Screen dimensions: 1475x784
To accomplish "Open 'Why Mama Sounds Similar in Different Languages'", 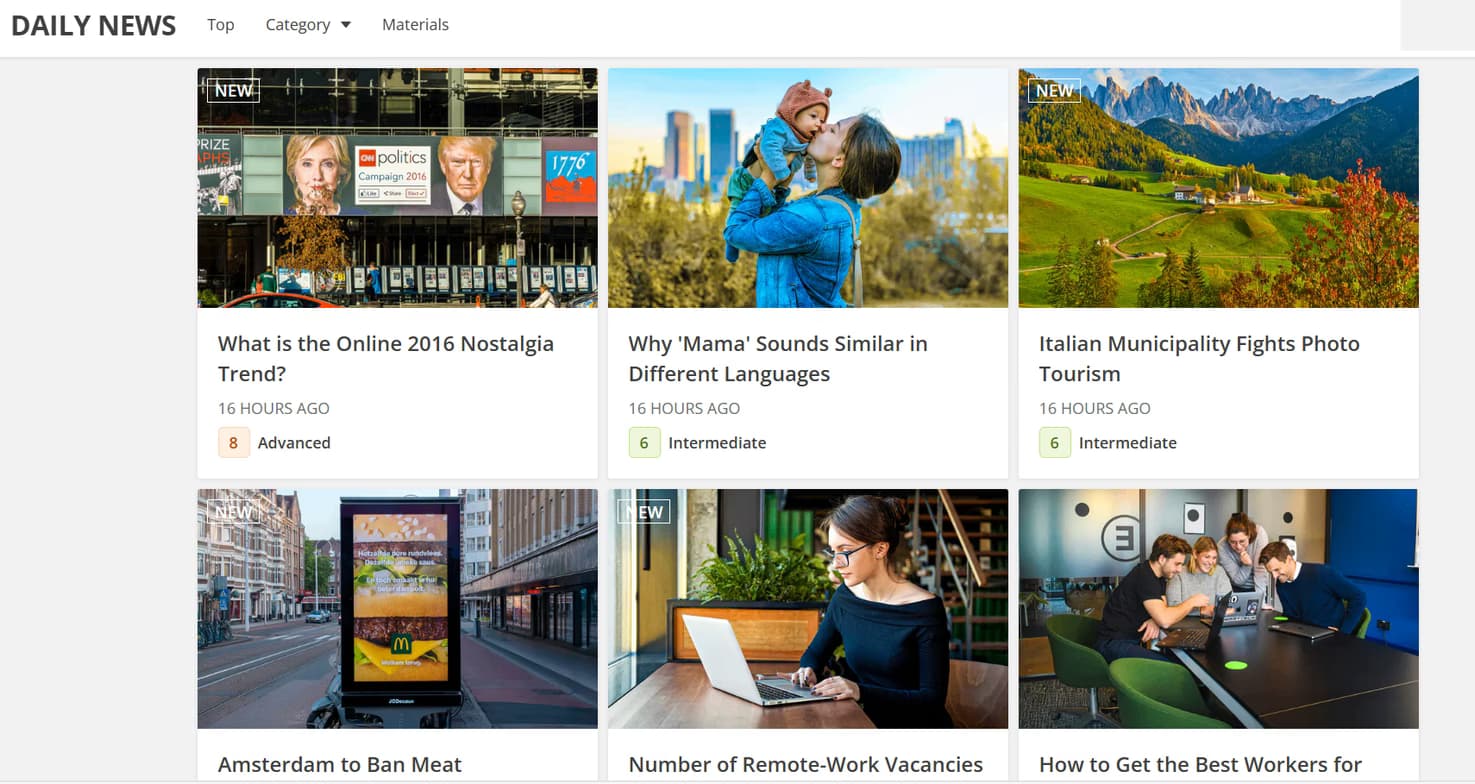I will click(778, 358).
